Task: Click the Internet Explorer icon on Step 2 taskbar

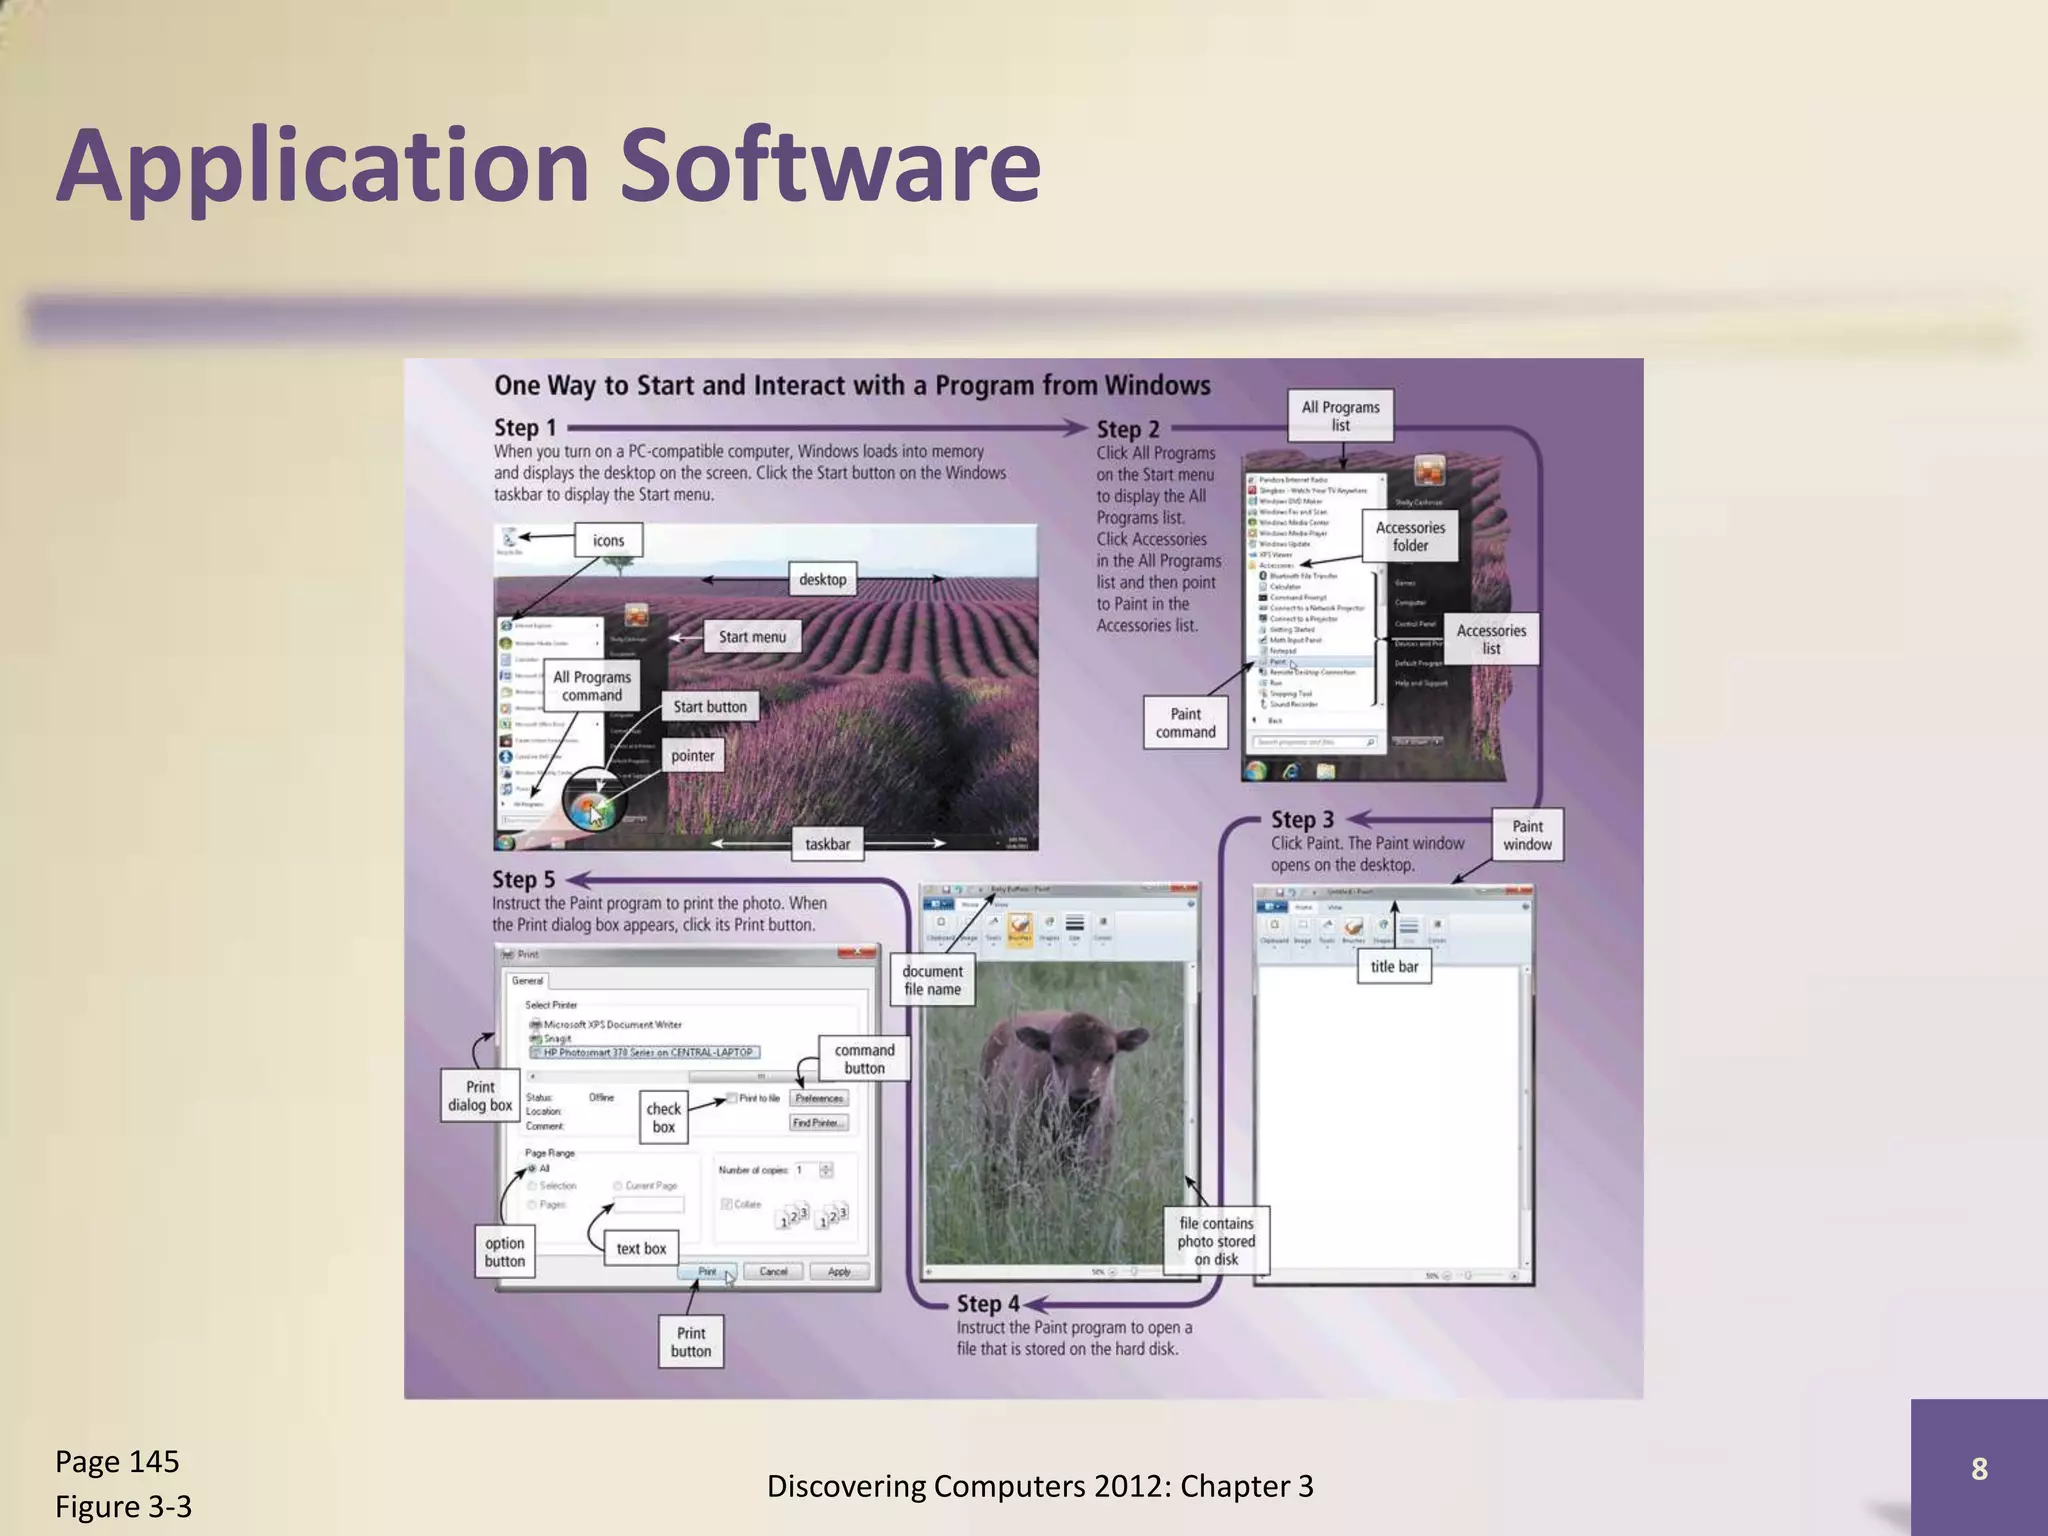Action: point(1291,771)
